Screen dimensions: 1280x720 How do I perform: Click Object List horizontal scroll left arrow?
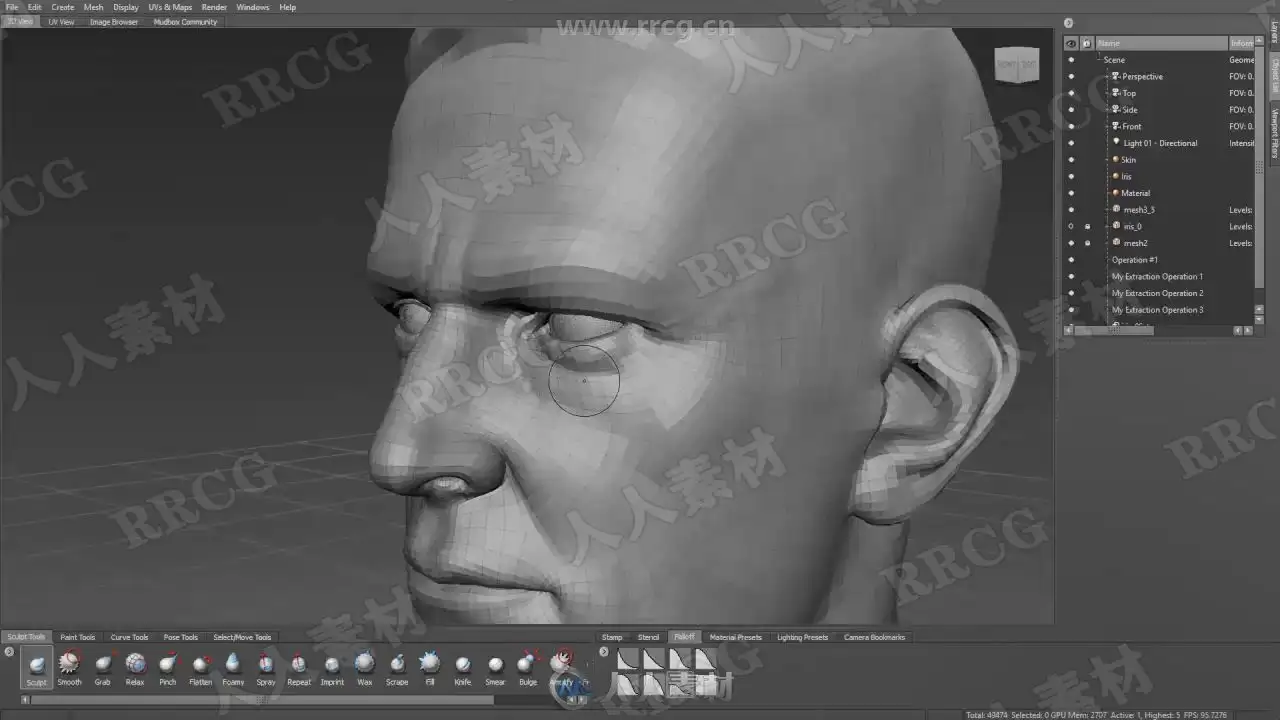click(1069, 330)
